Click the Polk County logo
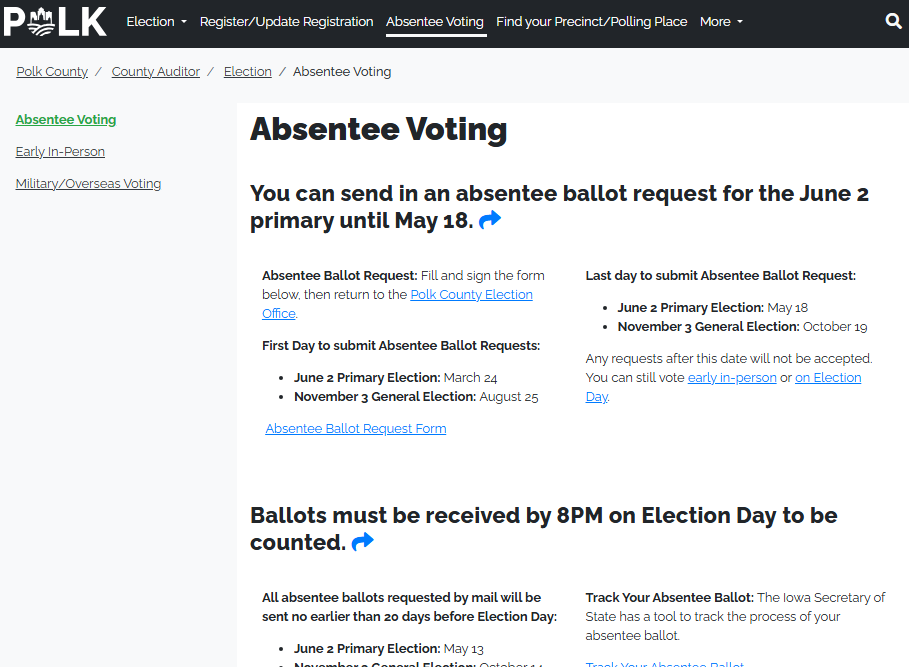Image resolution: width=909 pixels, height=667 pixels. (55, 21)
